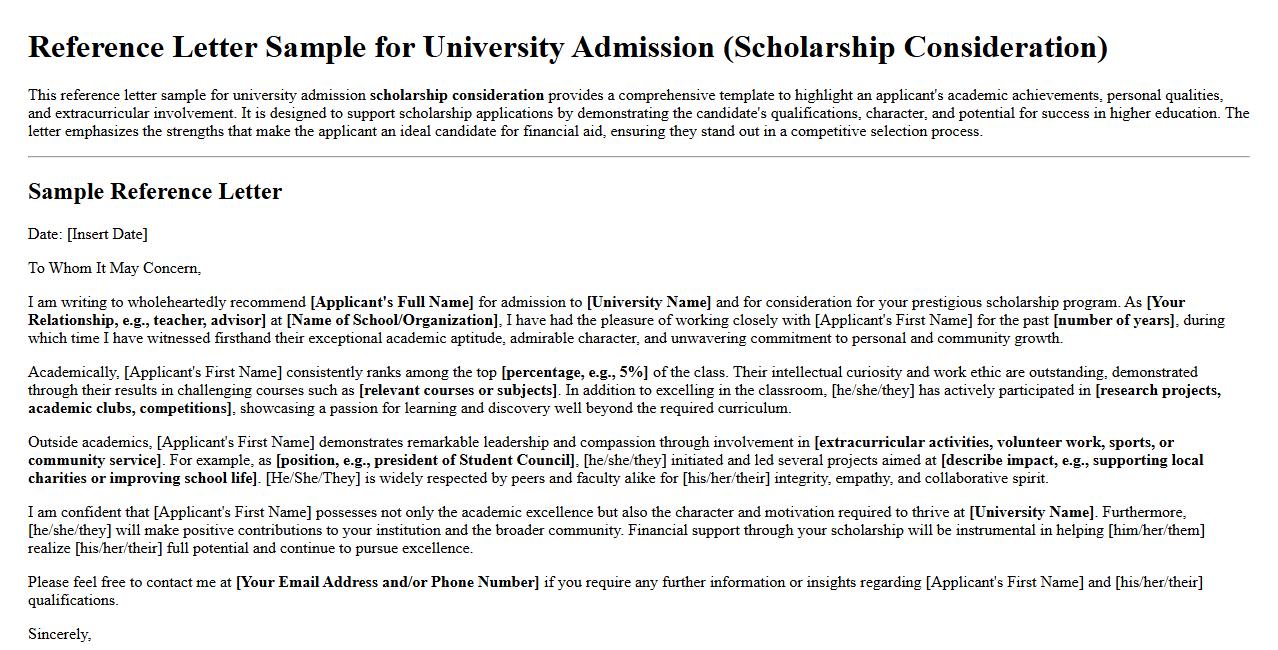Click the "[relevant courses or subjects]" placeholder
Screen dimensions: 1278x650
(458, 390)
